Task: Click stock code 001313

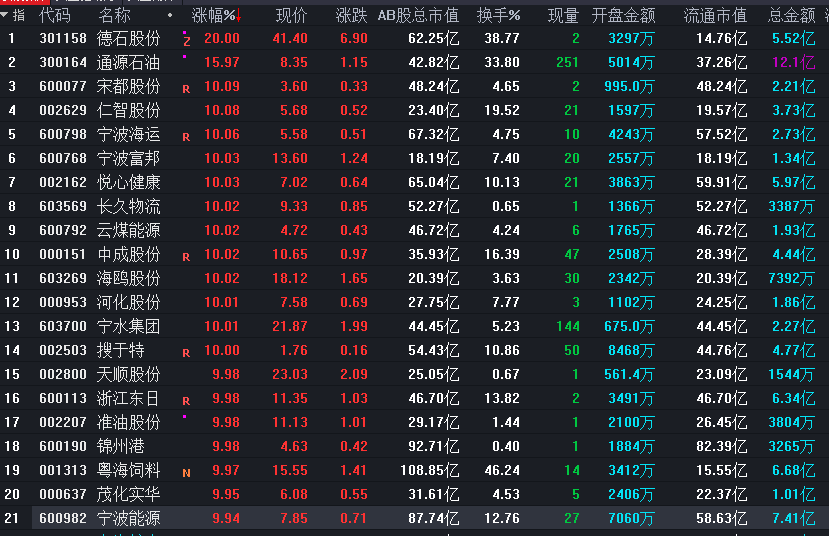Action: [63, 470]
